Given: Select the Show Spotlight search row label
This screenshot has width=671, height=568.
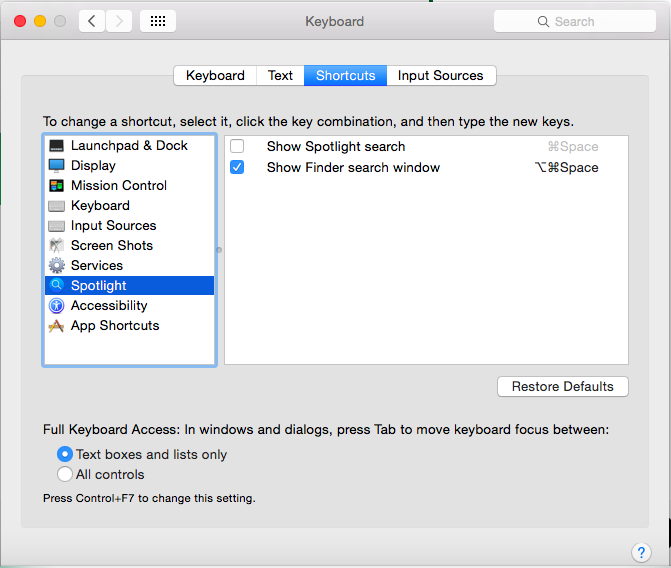Looking at the screenshot, I should pos(336,146).
